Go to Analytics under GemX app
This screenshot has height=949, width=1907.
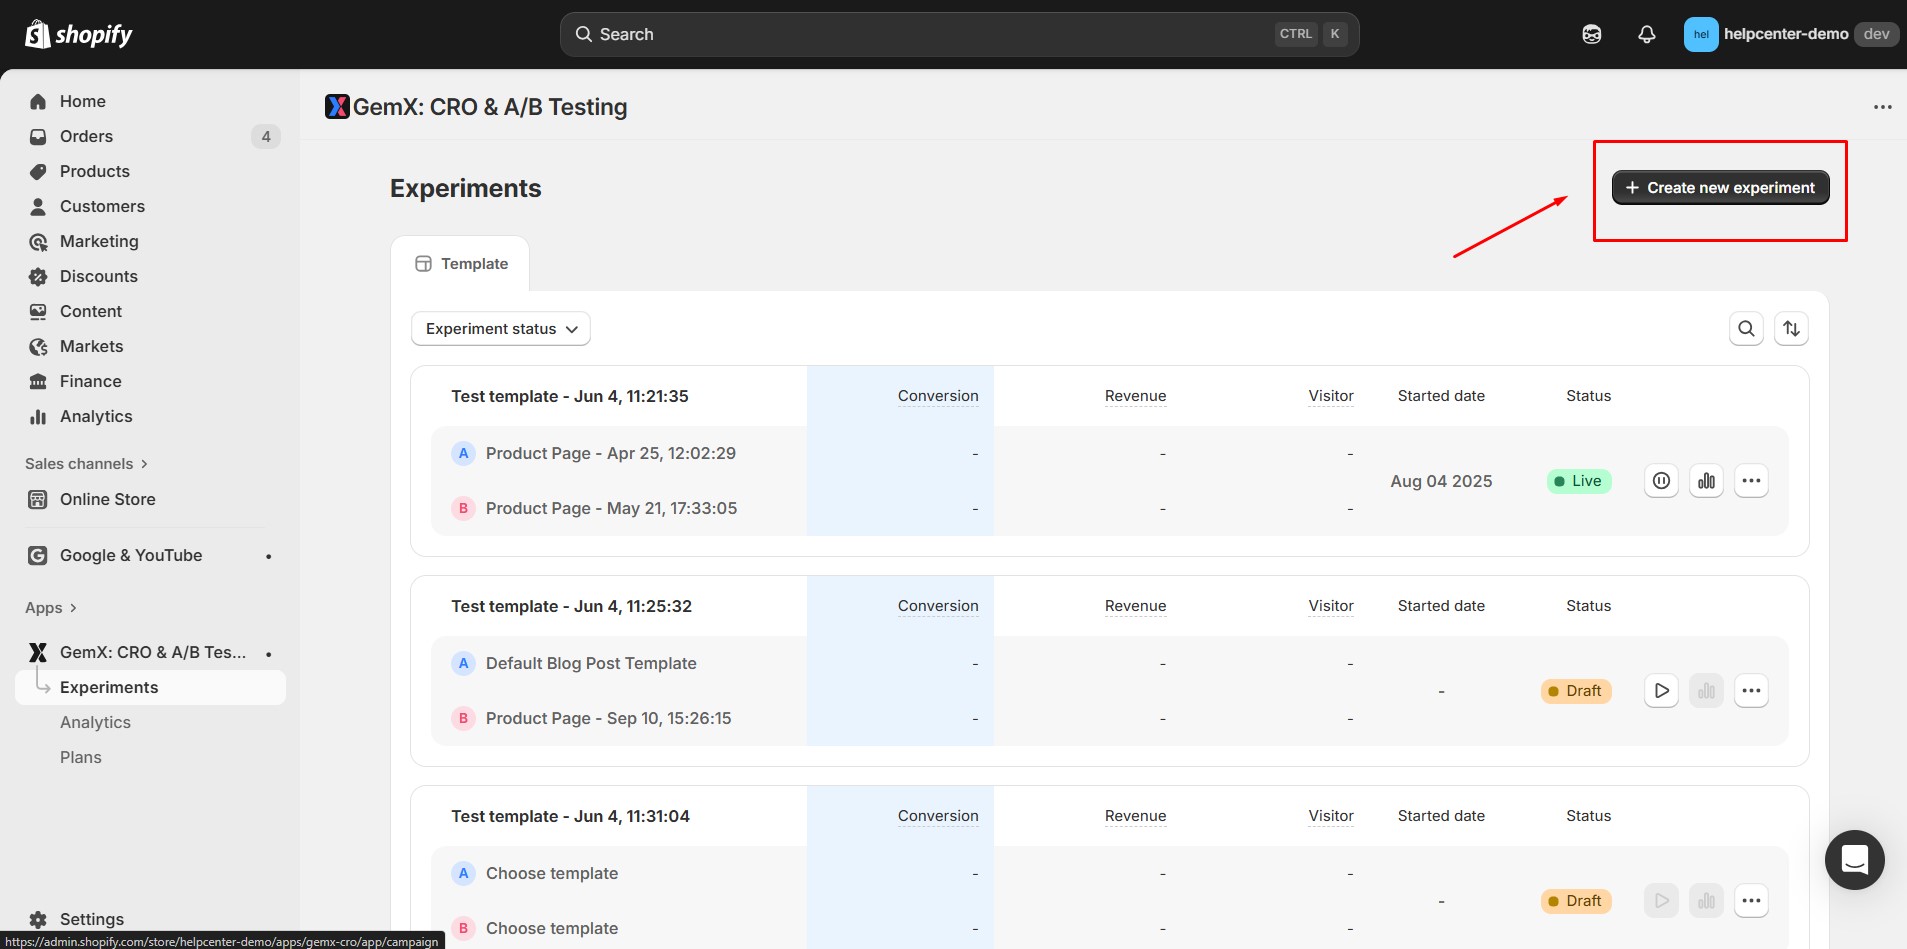pos(95,722)
